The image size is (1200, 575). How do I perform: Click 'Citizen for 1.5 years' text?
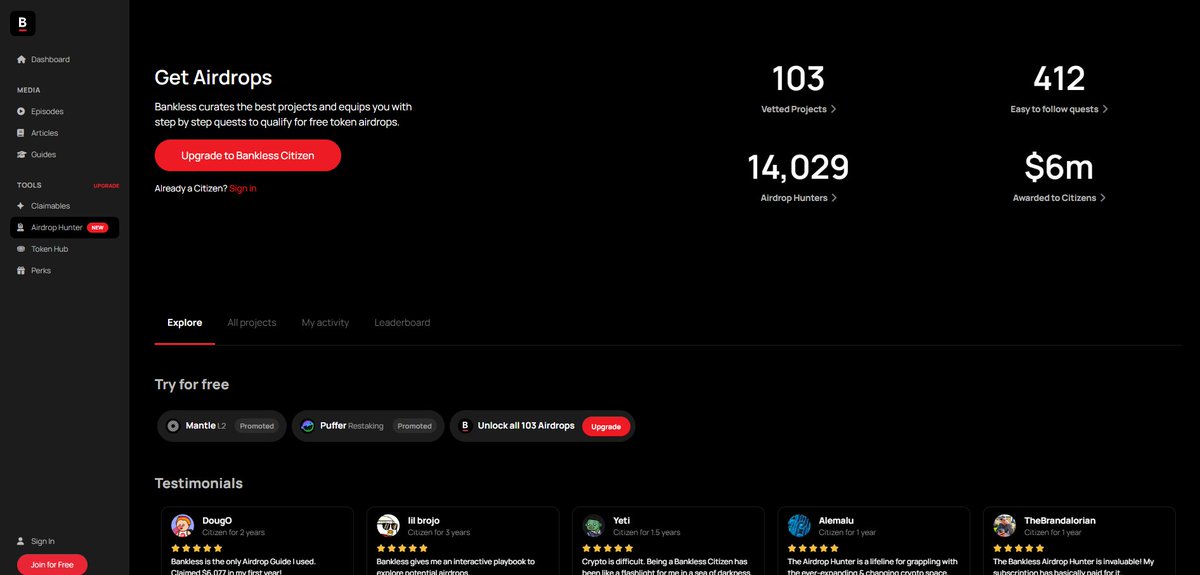[647, 533]
